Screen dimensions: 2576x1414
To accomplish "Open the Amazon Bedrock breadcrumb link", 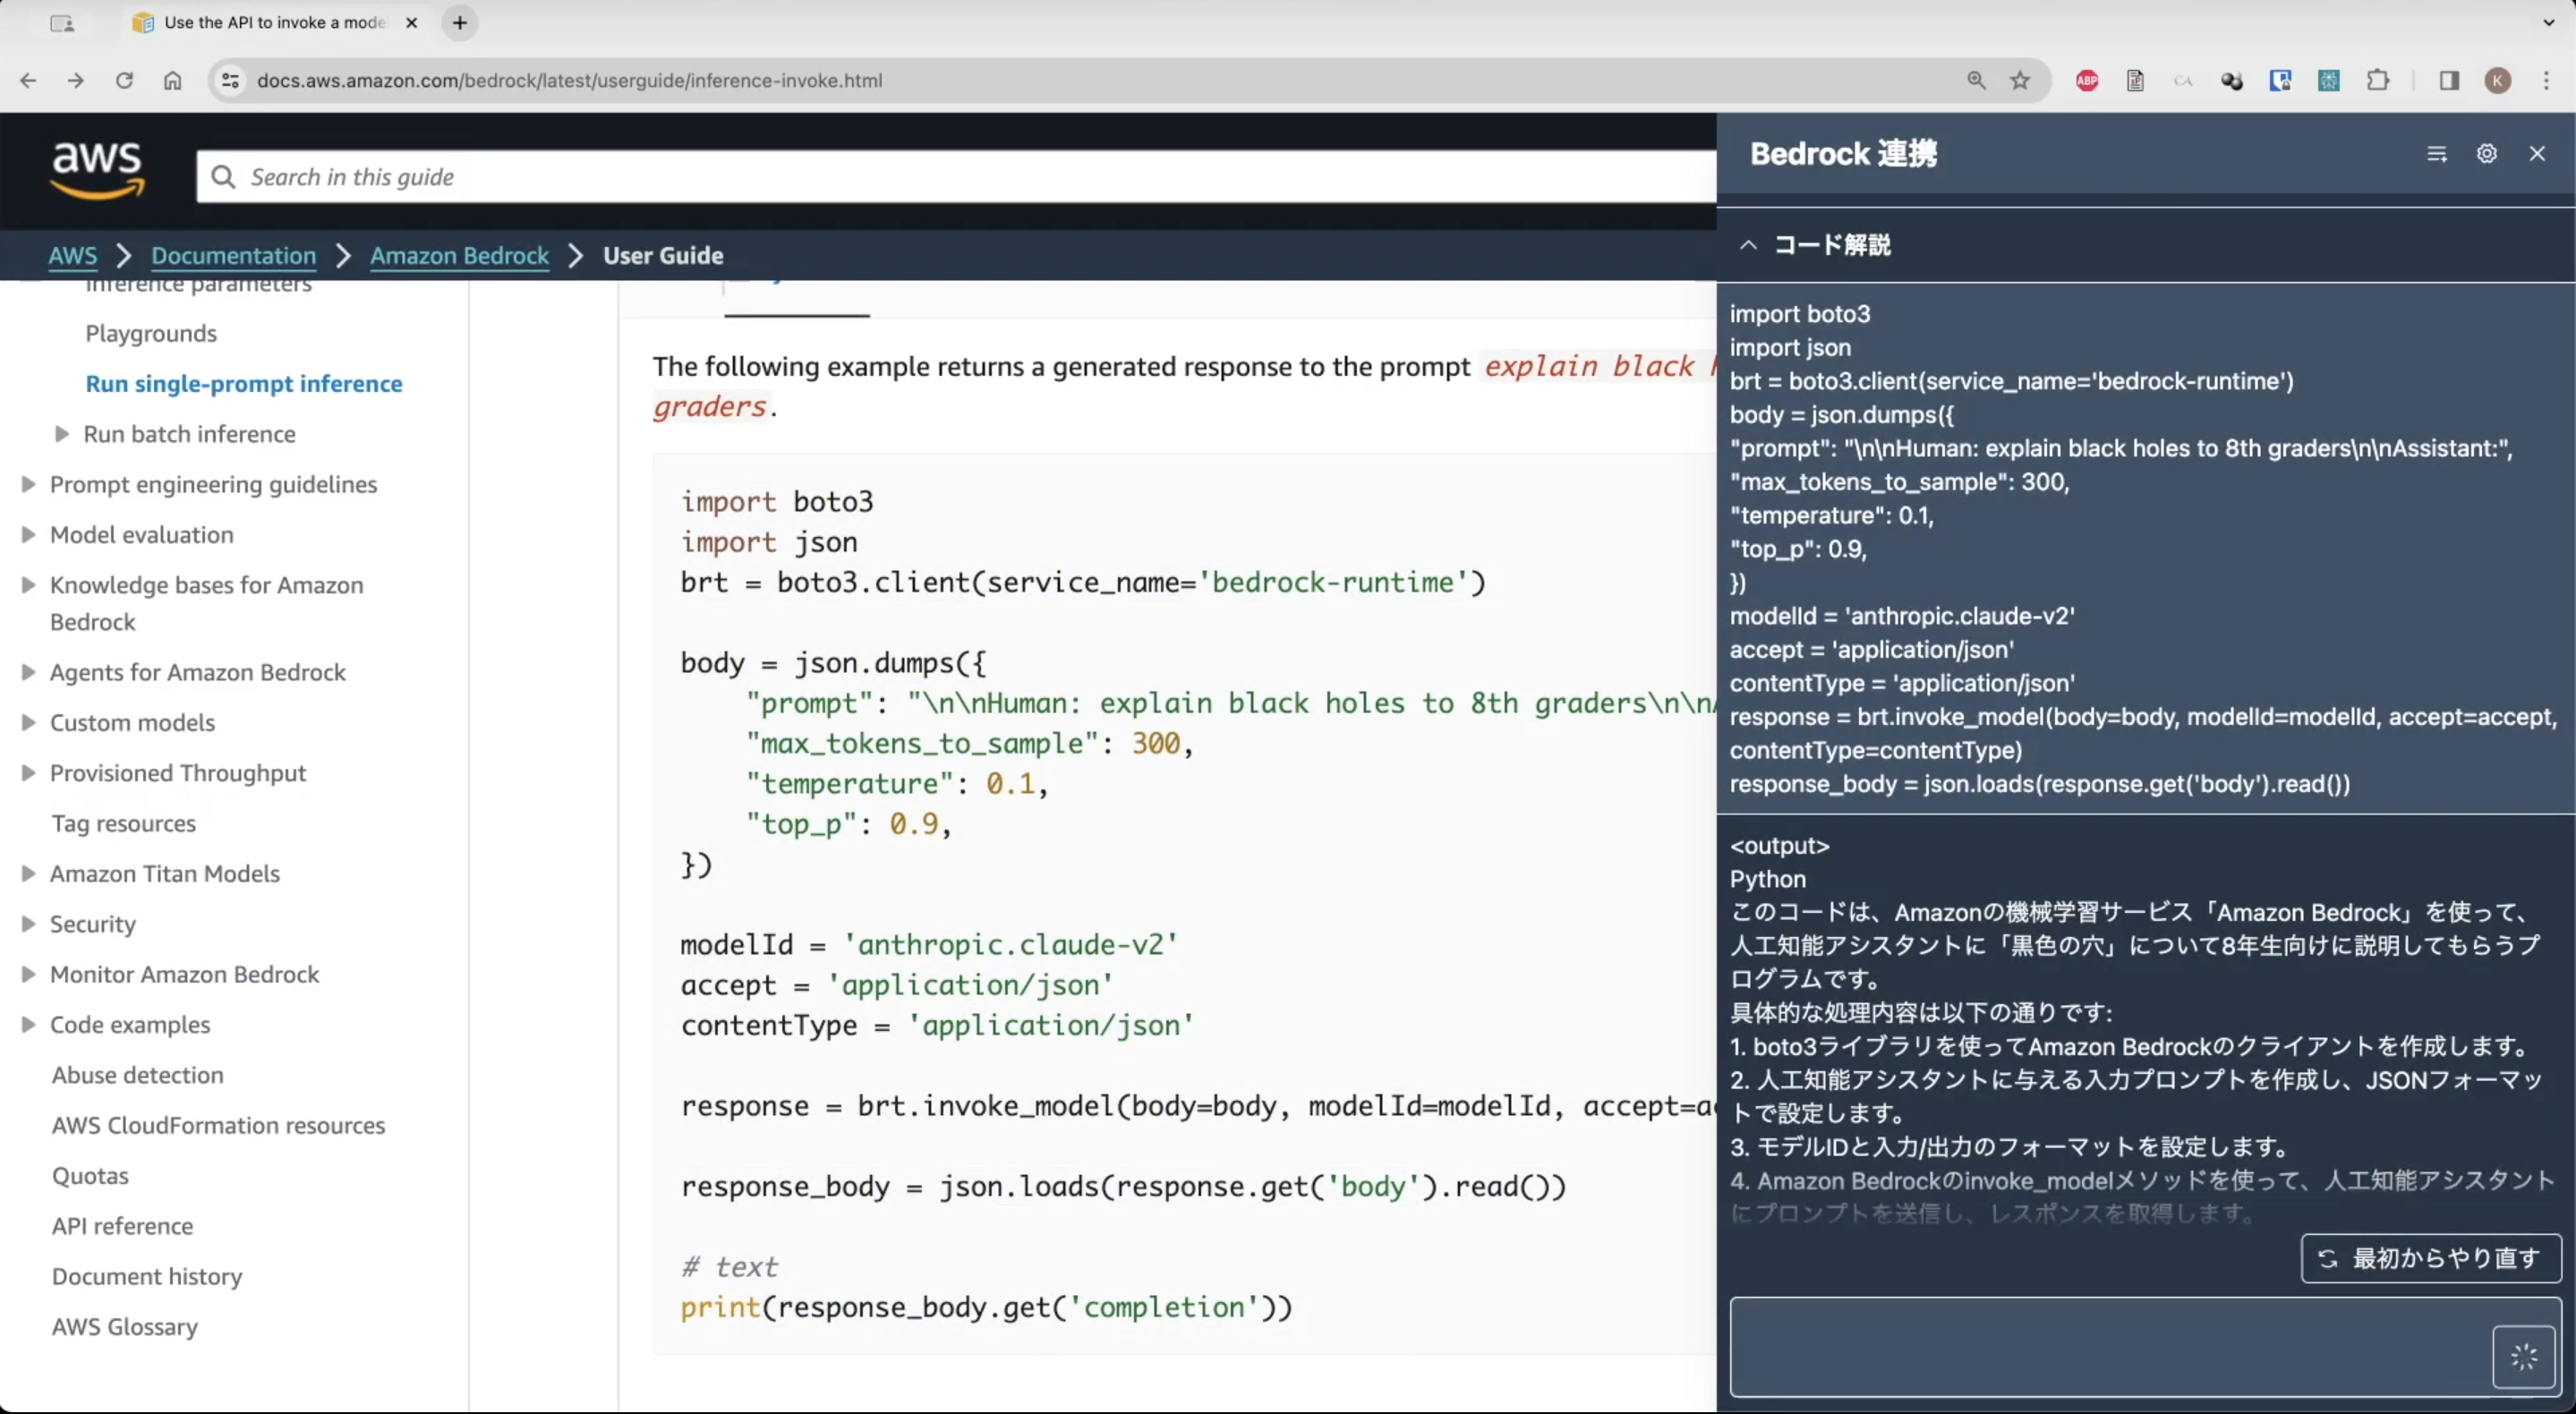I will (x=459, y=255).
